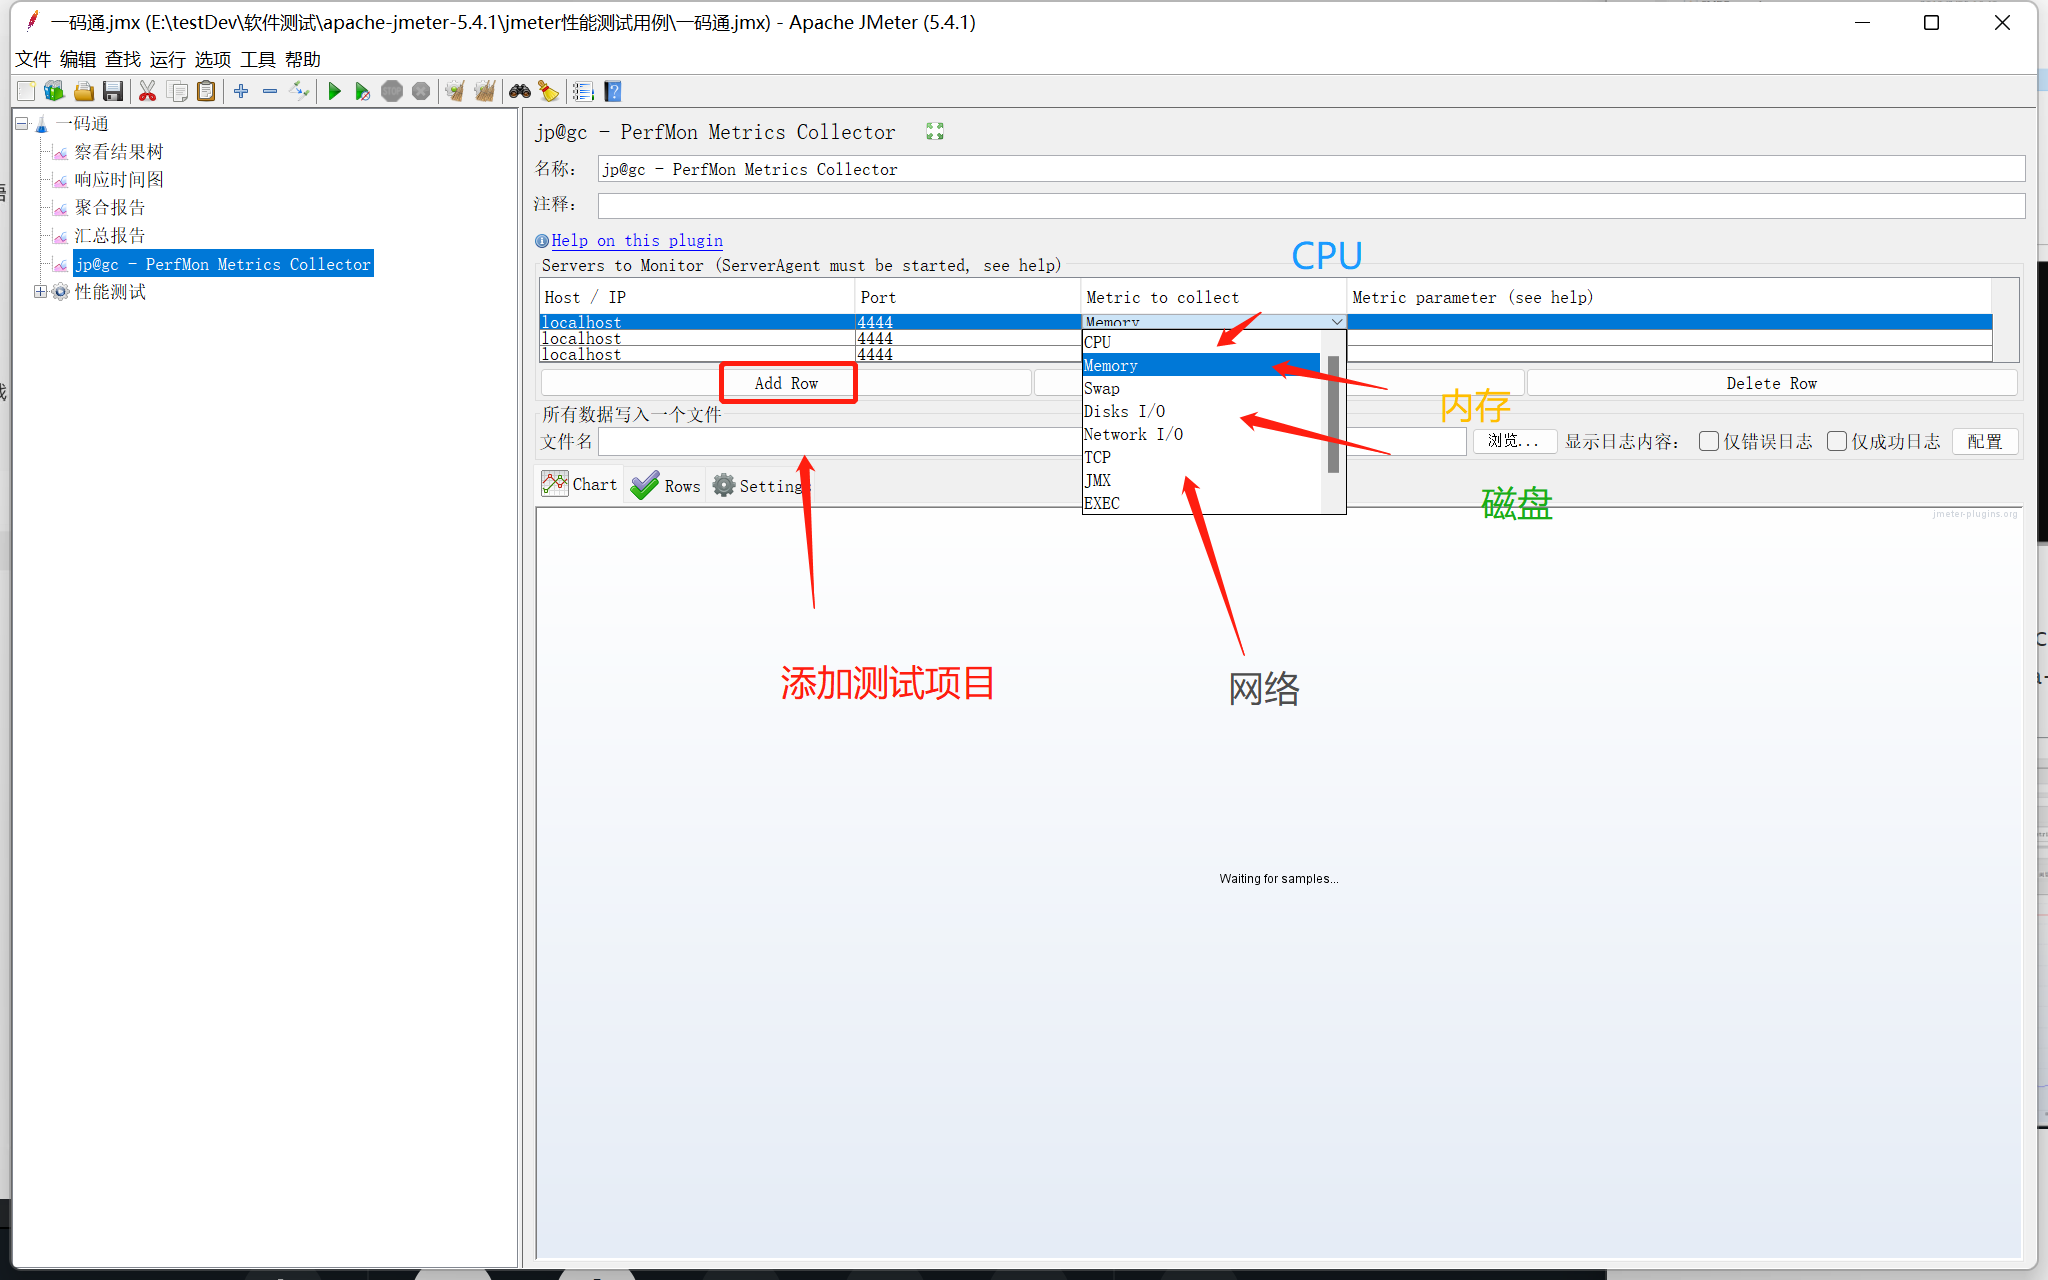Collapse the 一码通 root tree node
Screen dimensions: 2048x1280
point(21,124)
